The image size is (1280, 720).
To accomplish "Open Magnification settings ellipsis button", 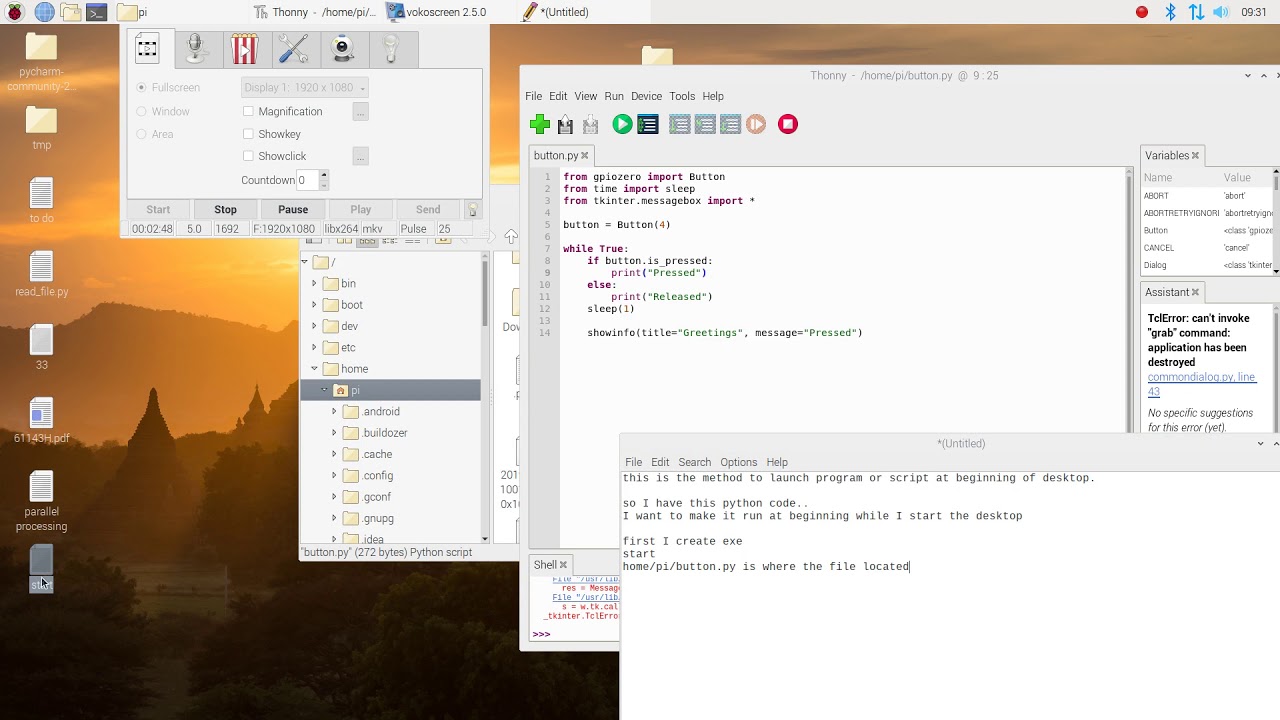I will coord(360,112).
